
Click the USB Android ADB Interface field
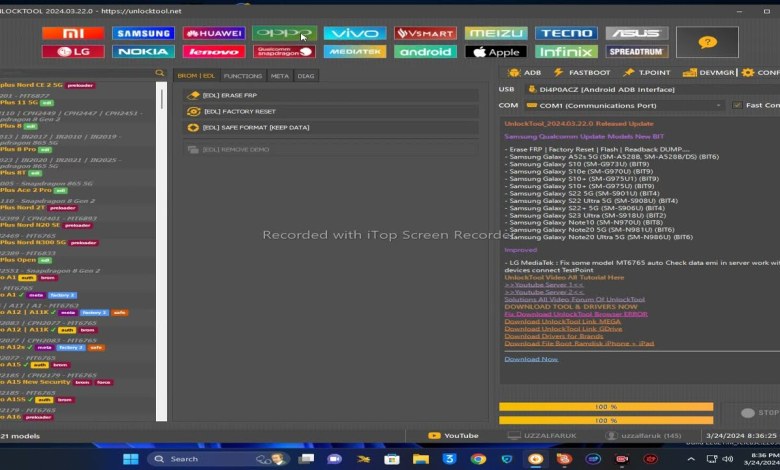point(652,90)
